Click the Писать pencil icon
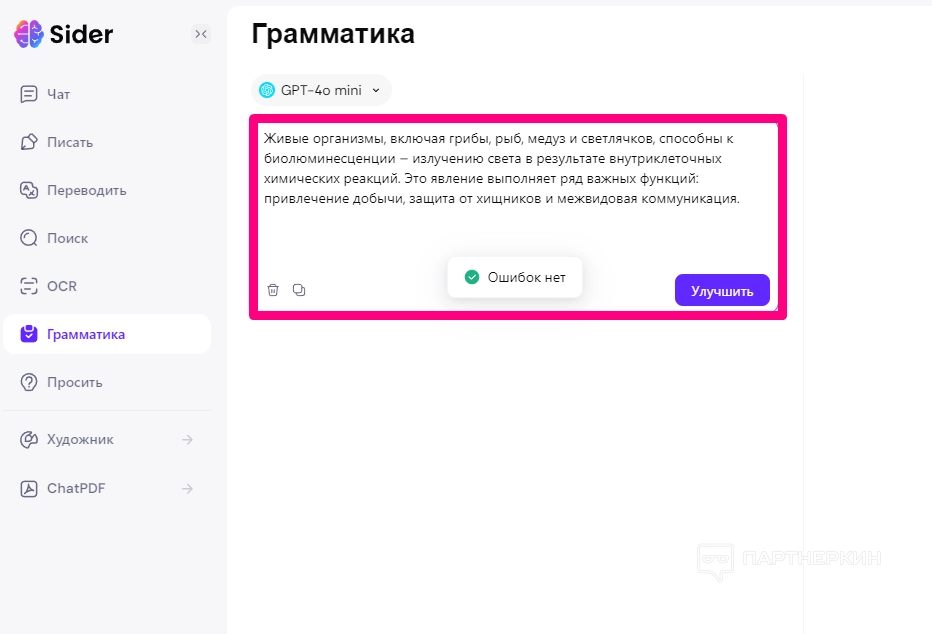Image resolution: width=932 pixels, height=634 pixels. (29, 142)
